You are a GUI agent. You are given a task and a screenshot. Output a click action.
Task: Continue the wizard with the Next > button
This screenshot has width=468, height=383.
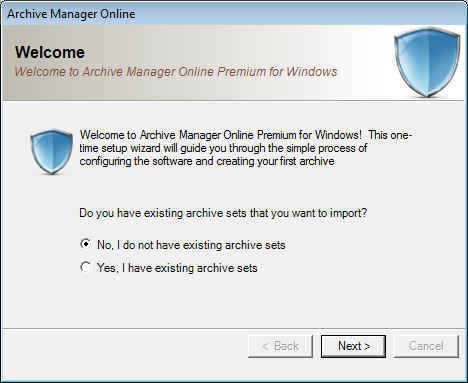click(353, 346)
